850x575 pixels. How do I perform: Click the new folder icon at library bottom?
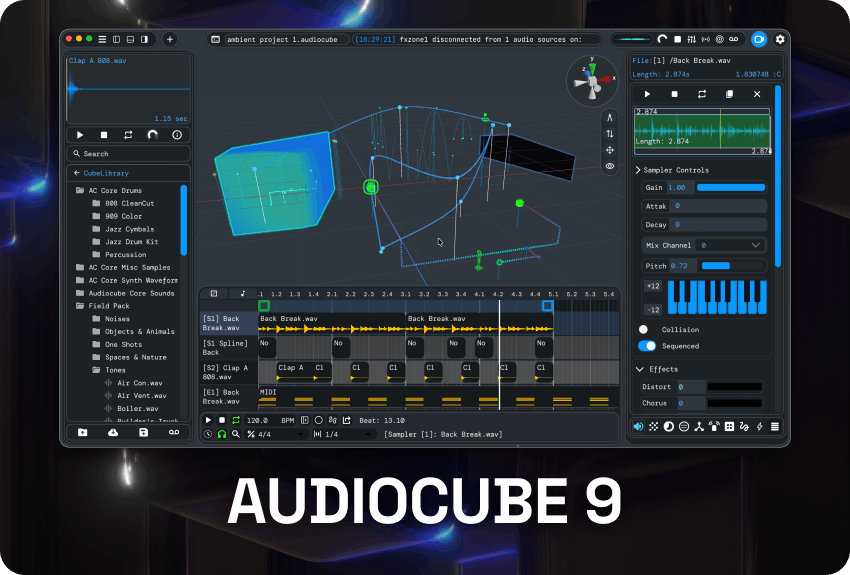click(82, 432)
